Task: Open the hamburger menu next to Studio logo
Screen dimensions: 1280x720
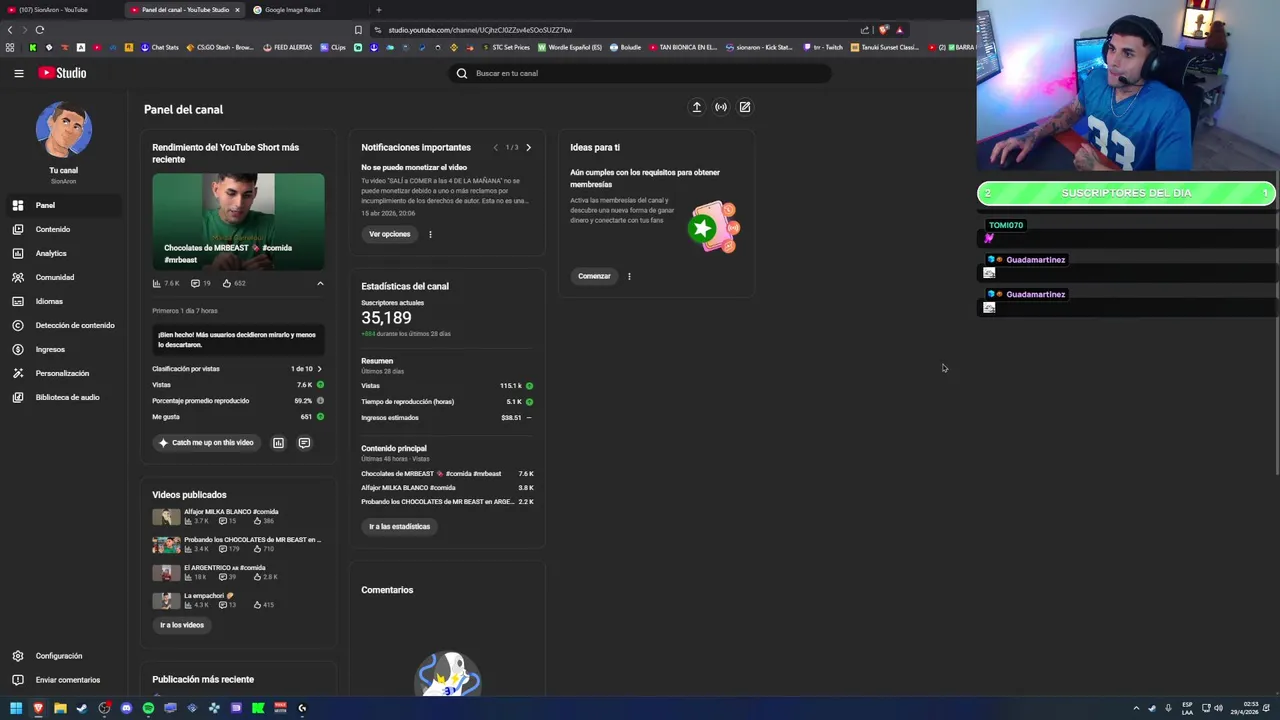Action: tap(18, 73)
